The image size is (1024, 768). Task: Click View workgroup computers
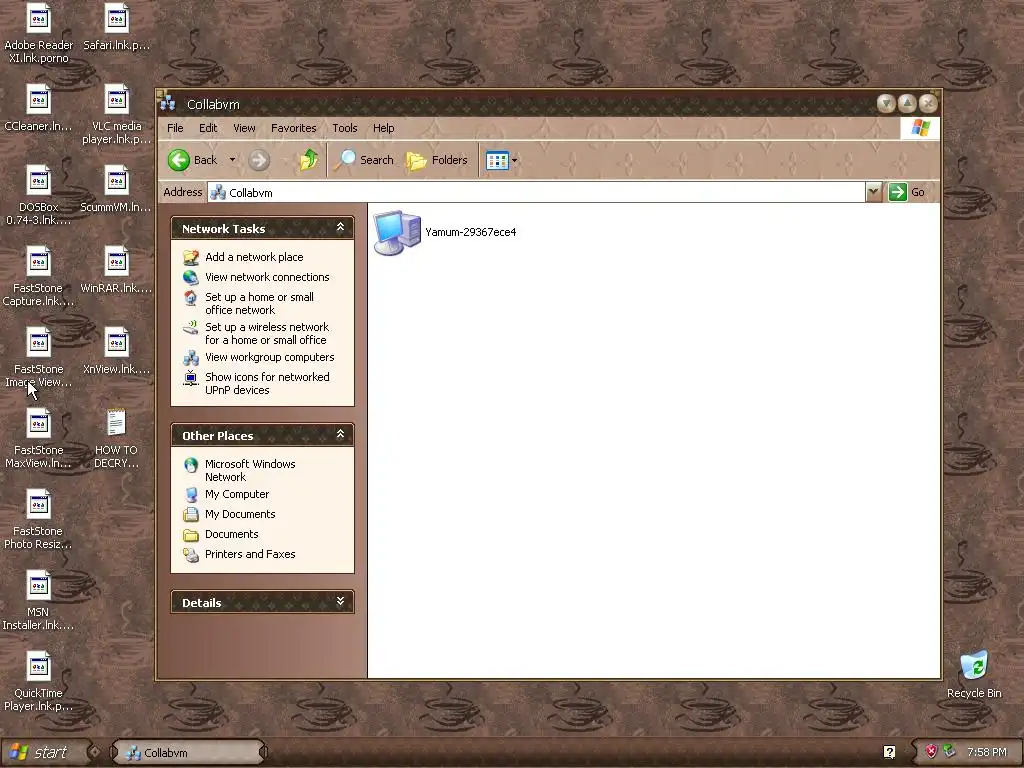coord(270,357)
